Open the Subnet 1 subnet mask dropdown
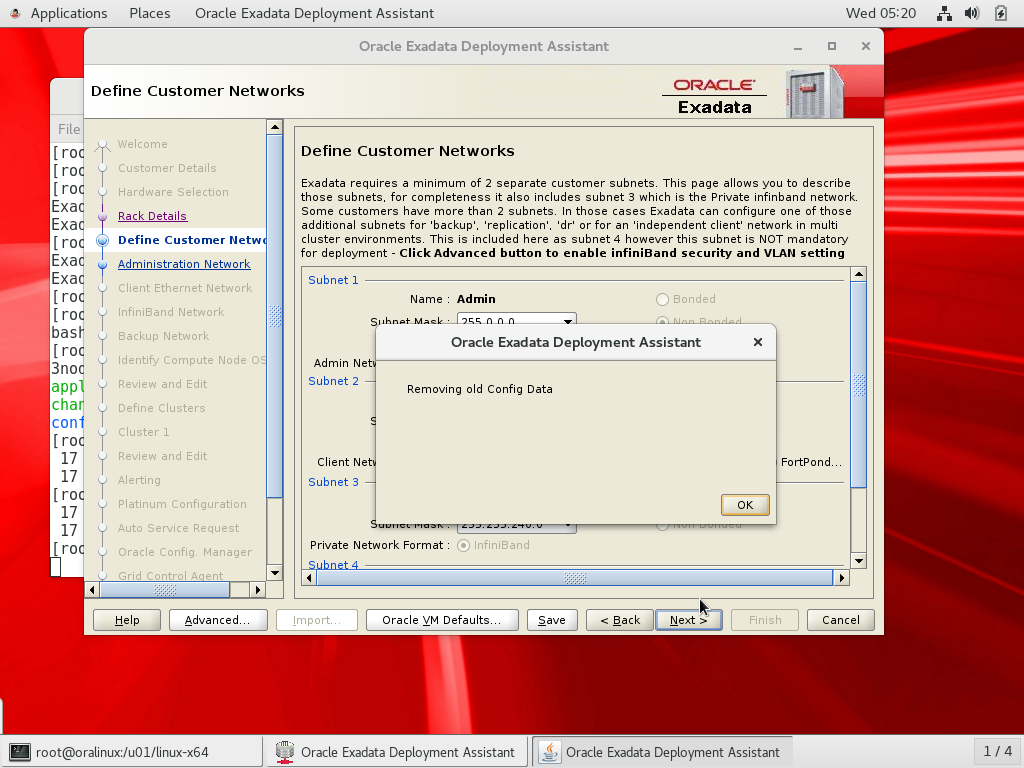This screenshot has height=768, width=1024. (x=568, y=321)
